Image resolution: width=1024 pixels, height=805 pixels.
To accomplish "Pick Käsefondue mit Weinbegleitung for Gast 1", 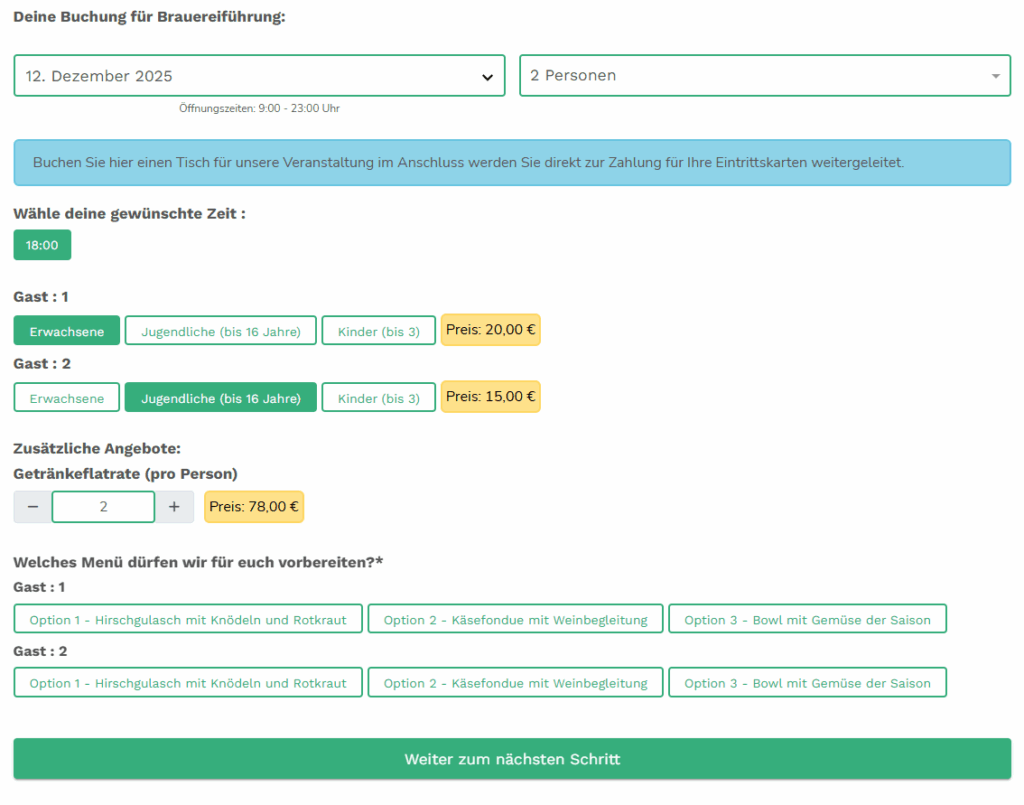I will pyautogui.click(x=515, y=619).
